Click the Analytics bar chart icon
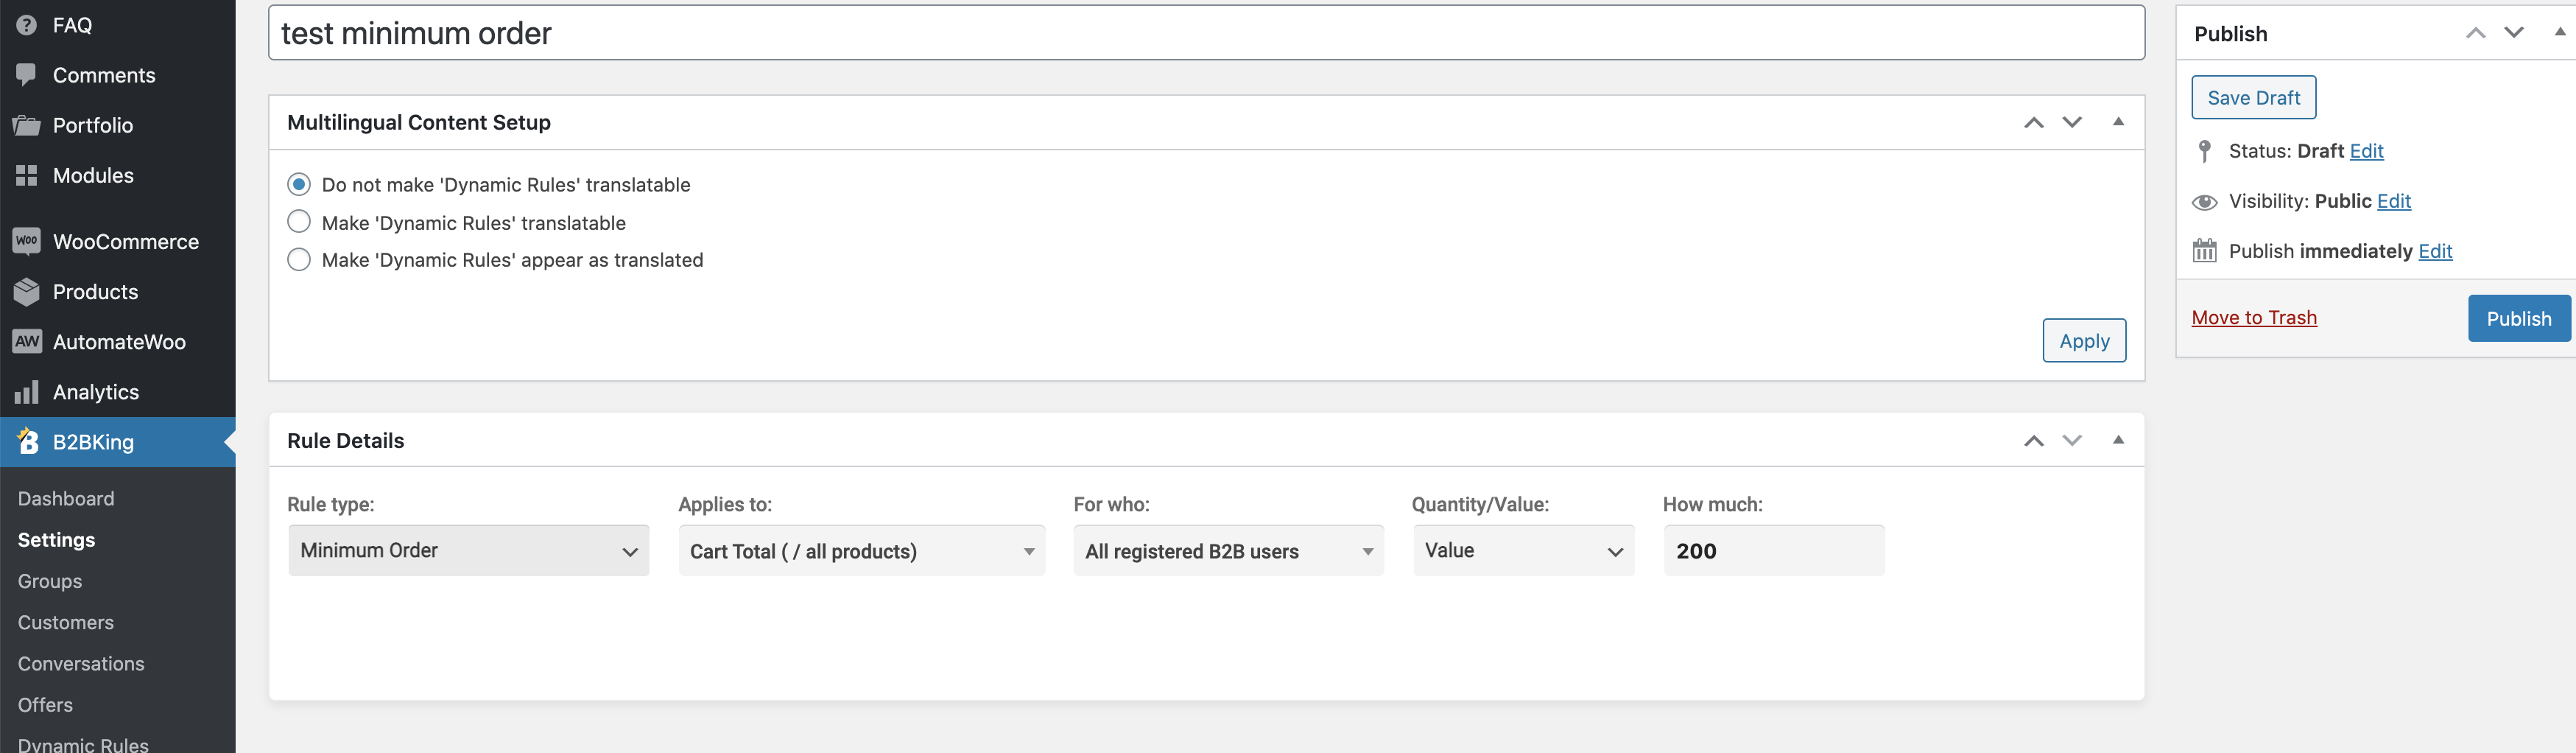Viewport: 2576px width, 753px height. click(27, 391)
